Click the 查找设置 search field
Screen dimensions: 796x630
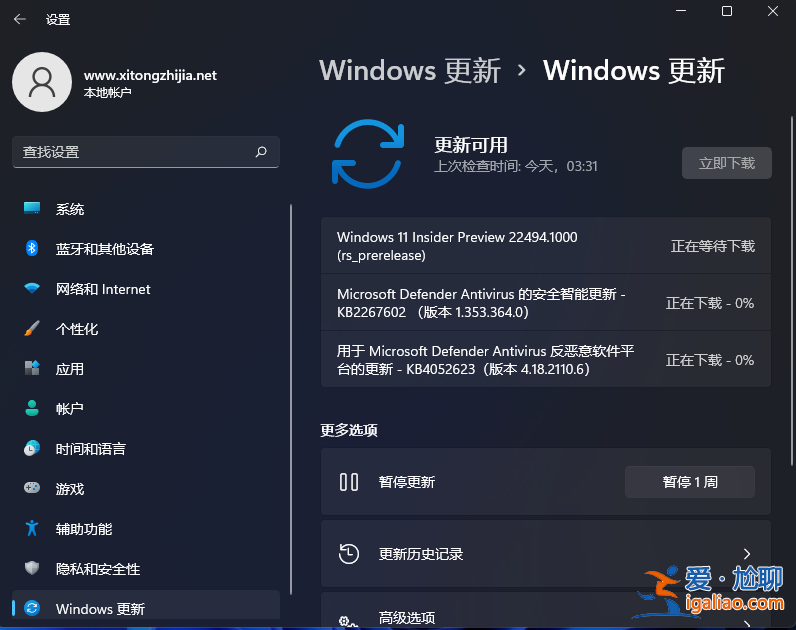click(x=146, y=152)
